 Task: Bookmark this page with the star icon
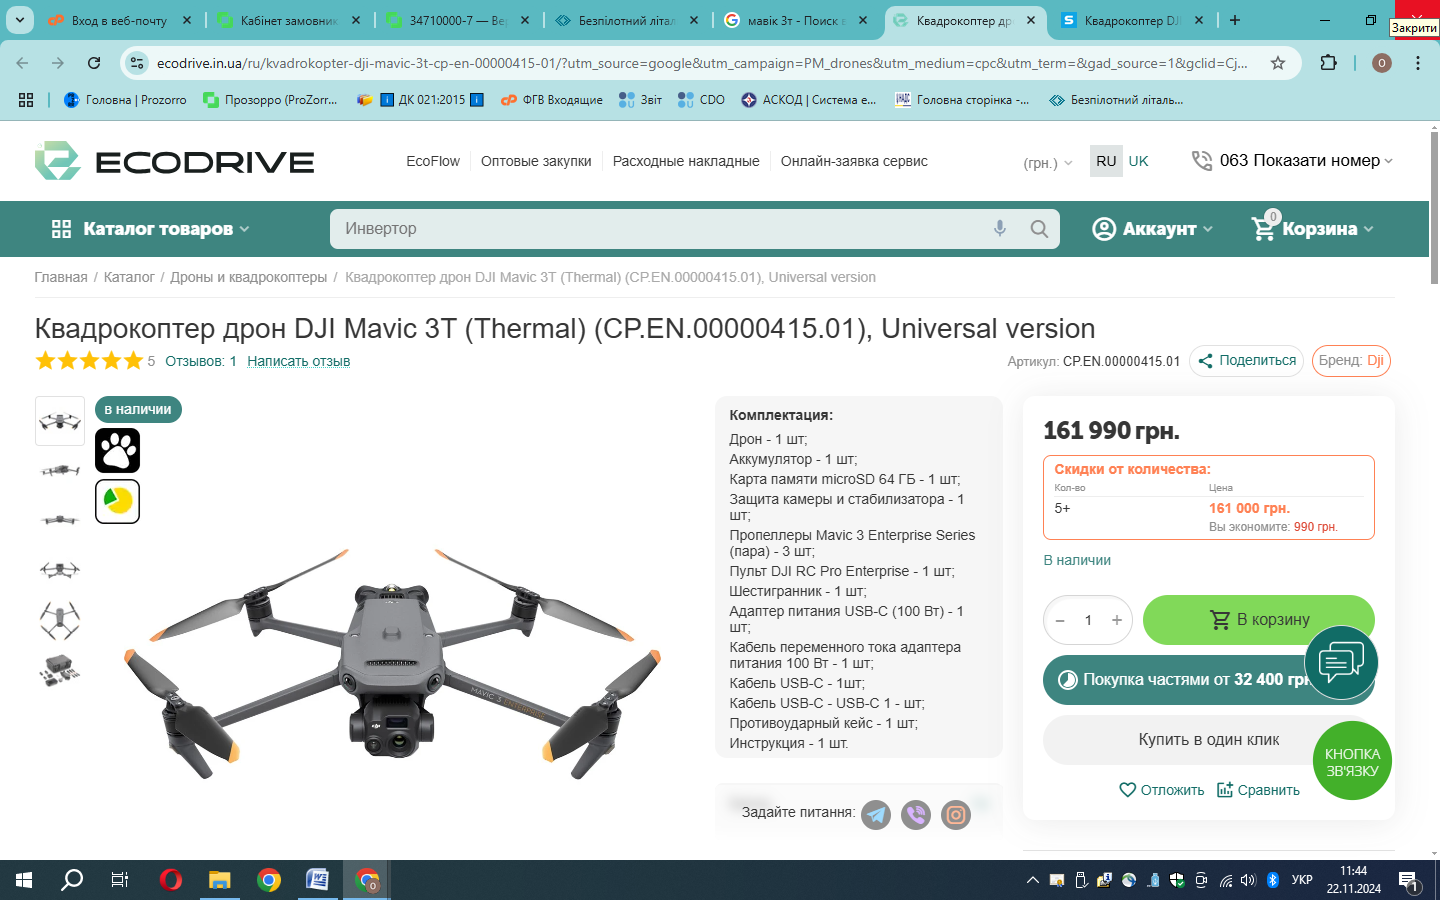(1277, 63)
